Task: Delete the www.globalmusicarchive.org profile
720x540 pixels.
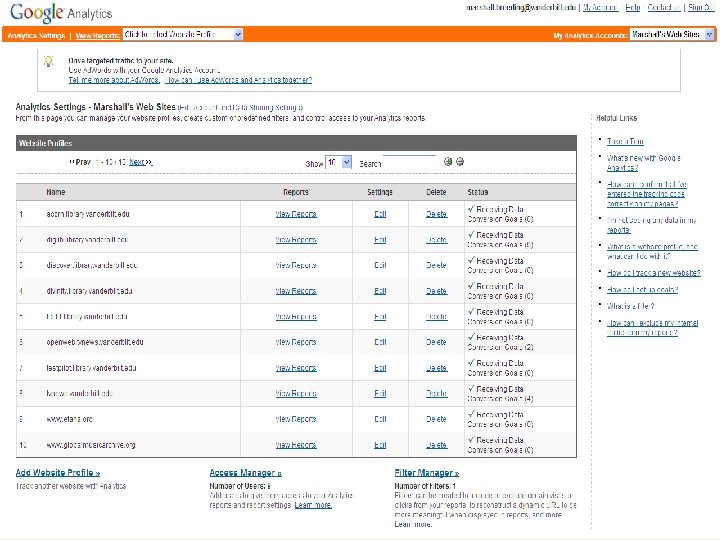Action: (x=436, y=445)
